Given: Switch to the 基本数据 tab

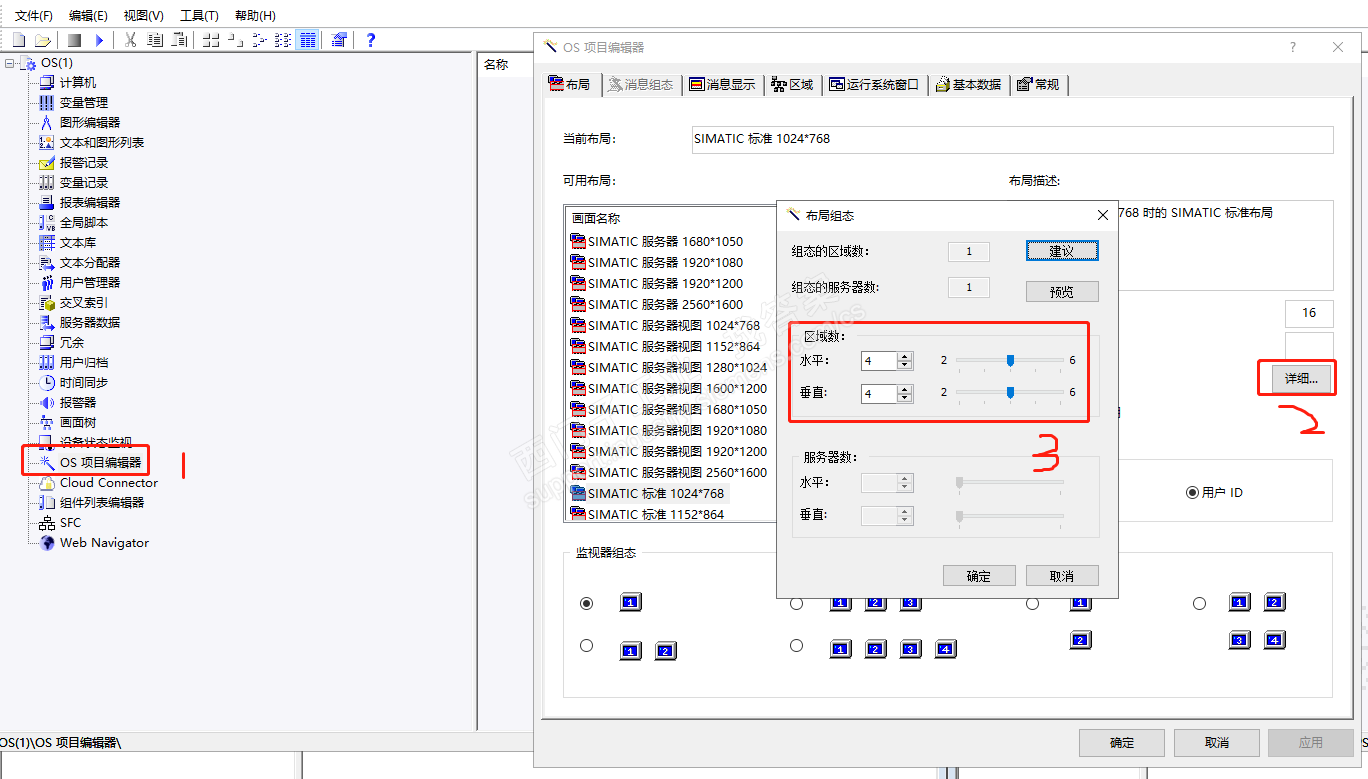Looking at the screenshot, I should coord(968,85).
